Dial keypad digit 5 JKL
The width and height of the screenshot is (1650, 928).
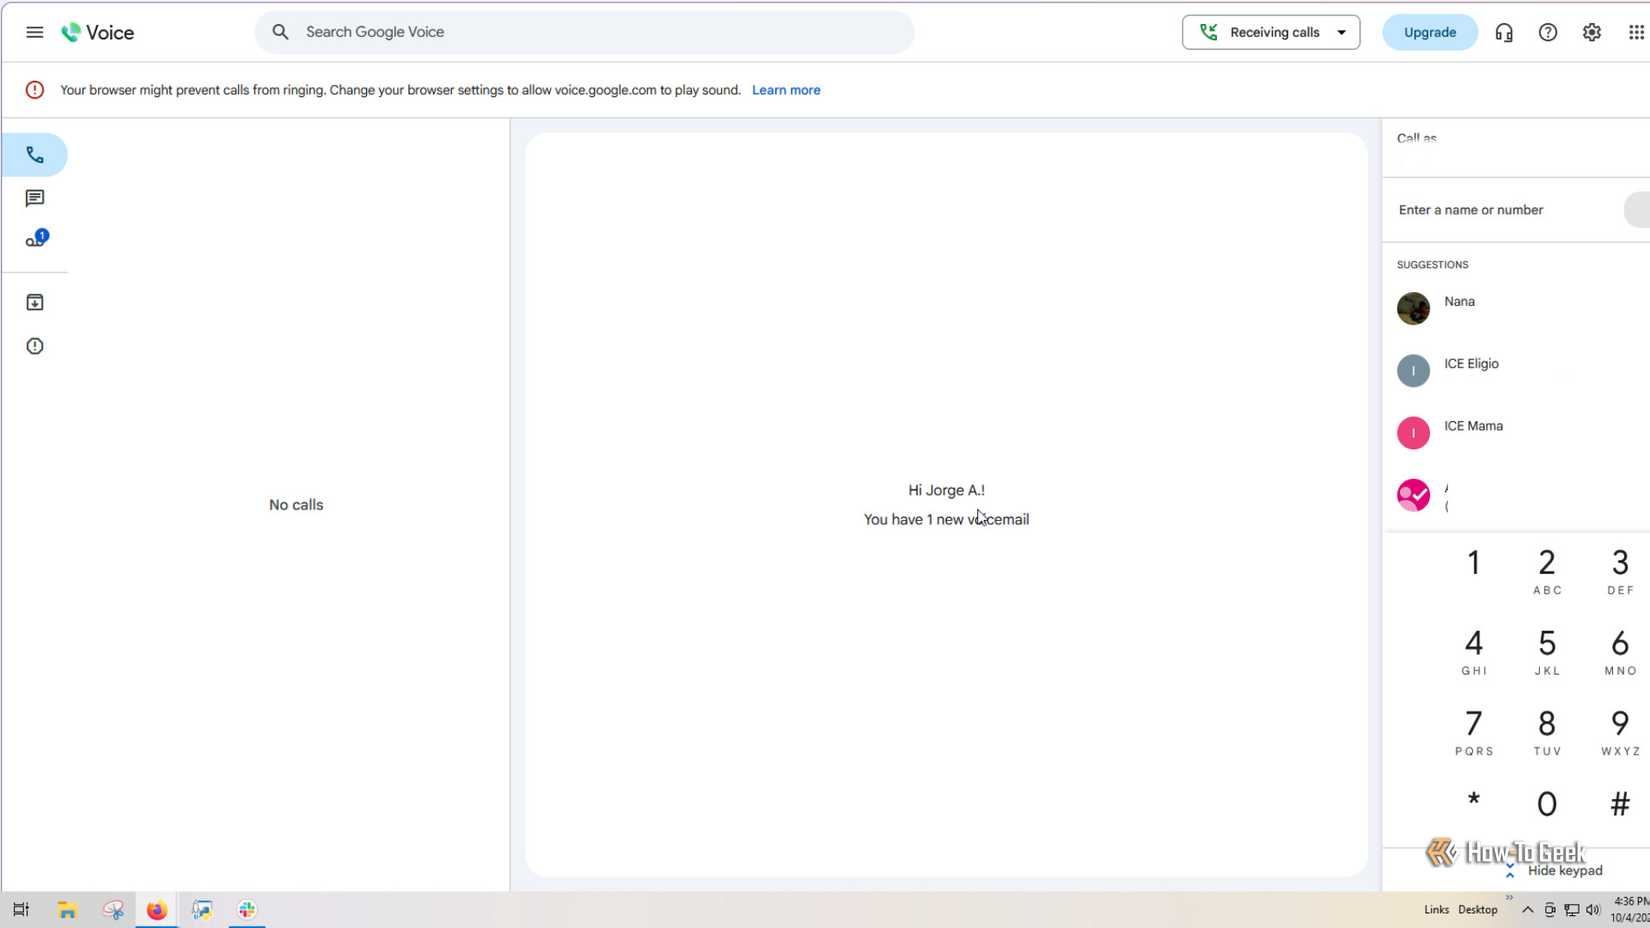(1547, 651)
